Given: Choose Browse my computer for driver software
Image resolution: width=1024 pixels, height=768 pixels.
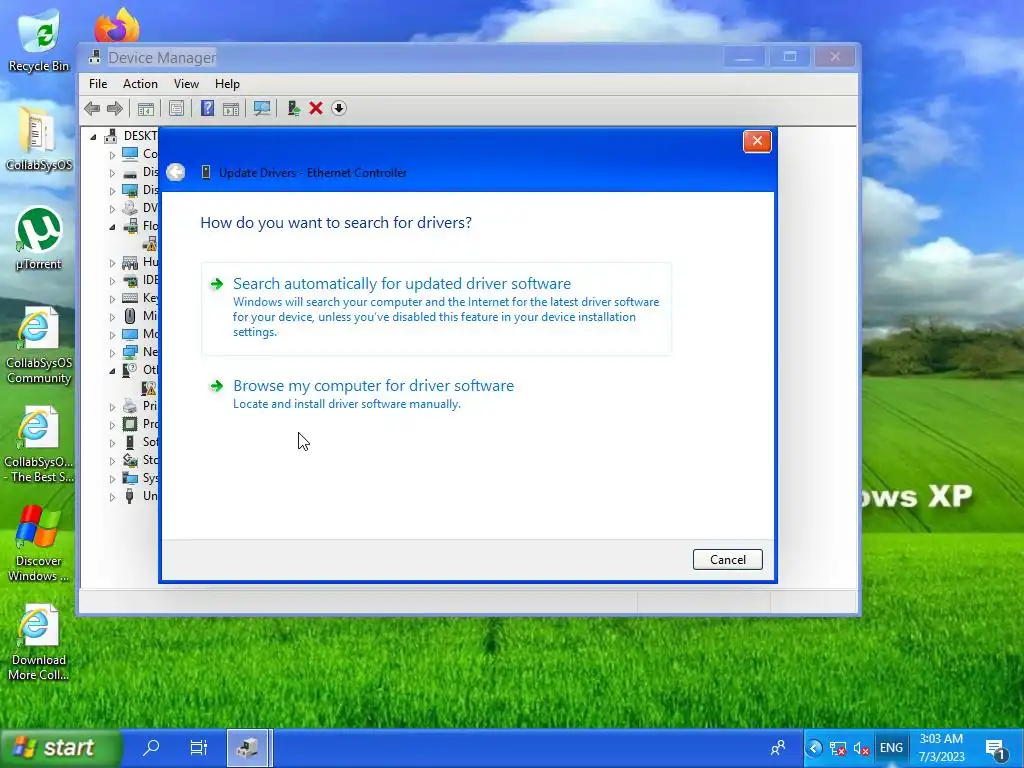Looking at the screenshot, I should [436, 394].
